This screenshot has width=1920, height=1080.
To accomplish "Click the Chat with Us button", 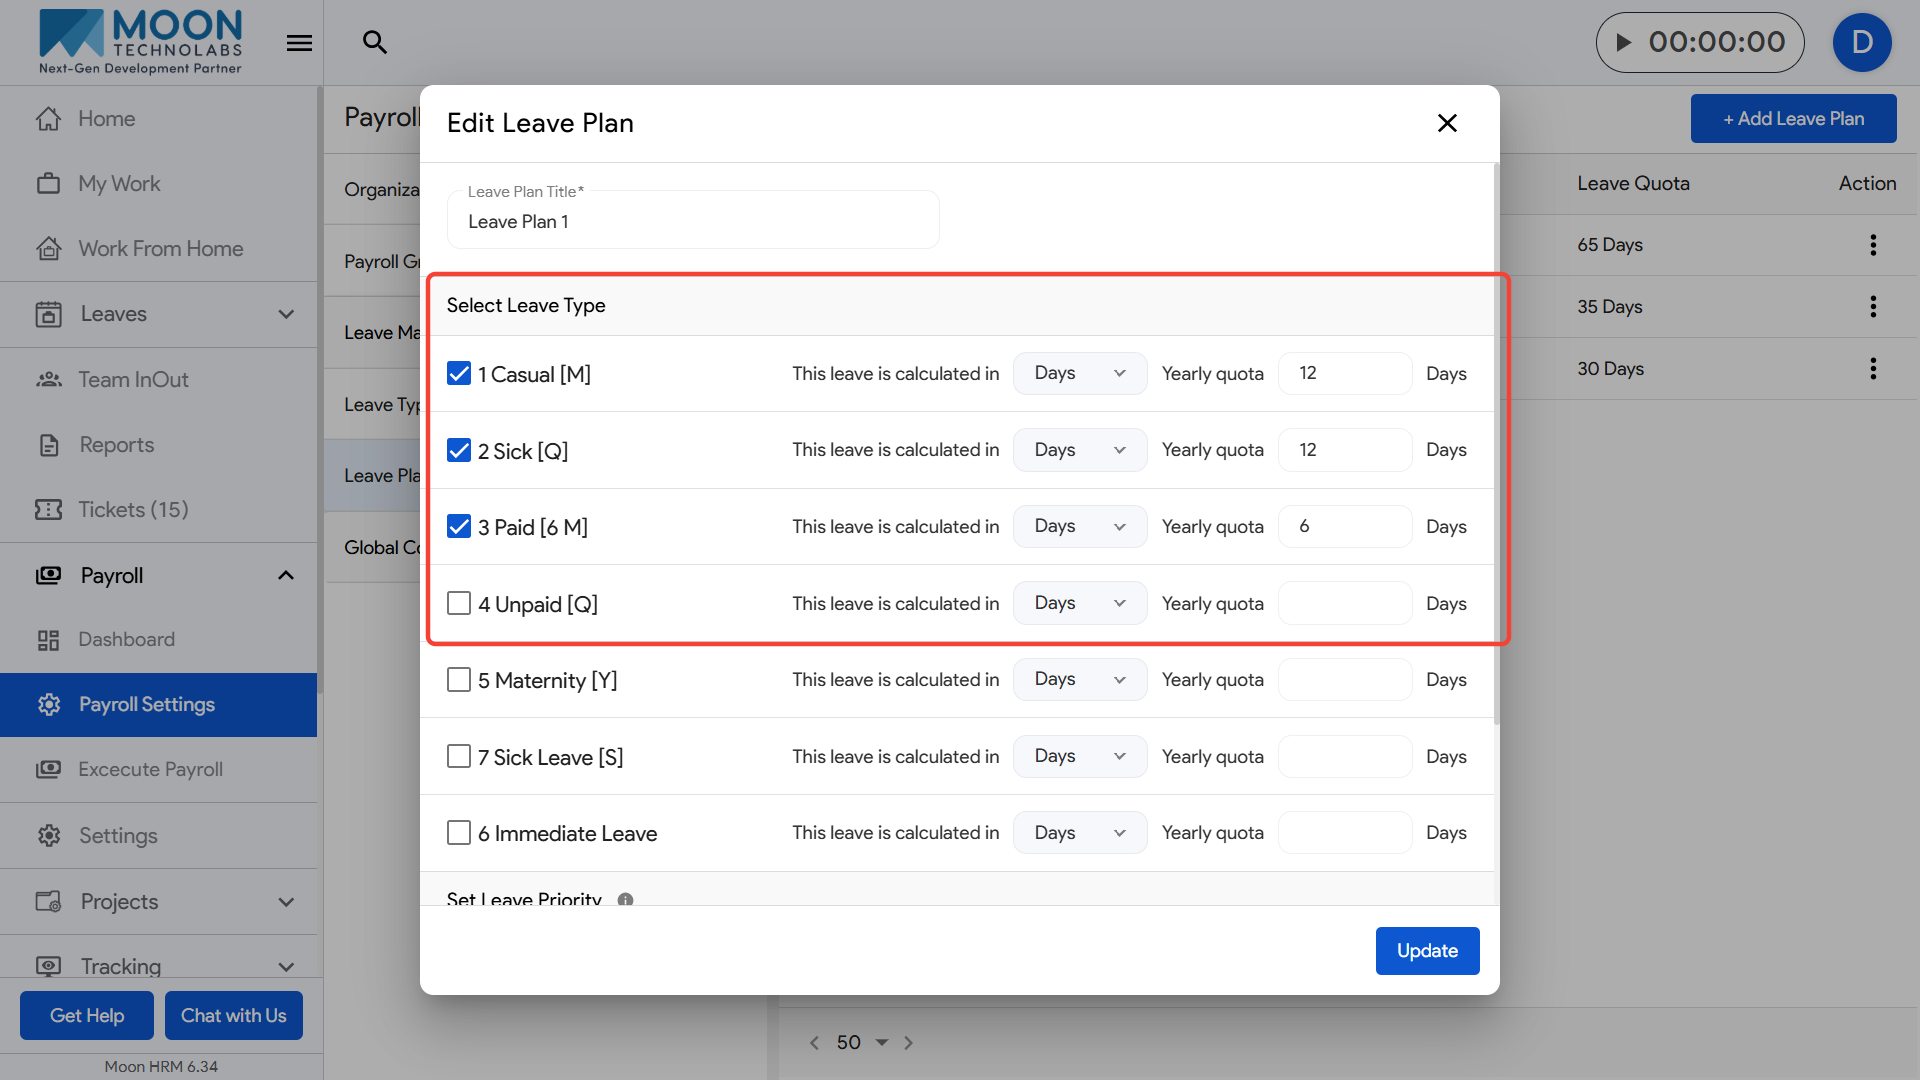I will [233, 1016].
